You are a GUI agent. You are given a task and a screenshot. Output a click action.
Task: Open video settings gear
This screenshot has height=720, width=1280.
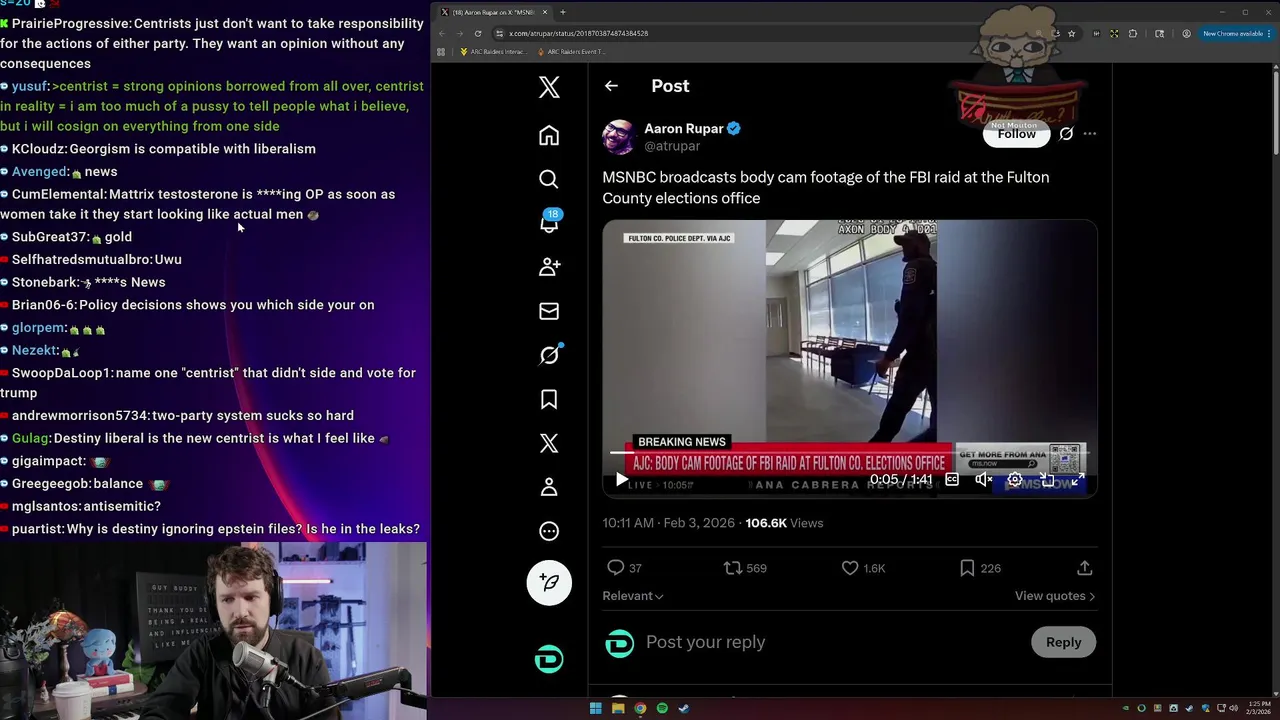1015,480
